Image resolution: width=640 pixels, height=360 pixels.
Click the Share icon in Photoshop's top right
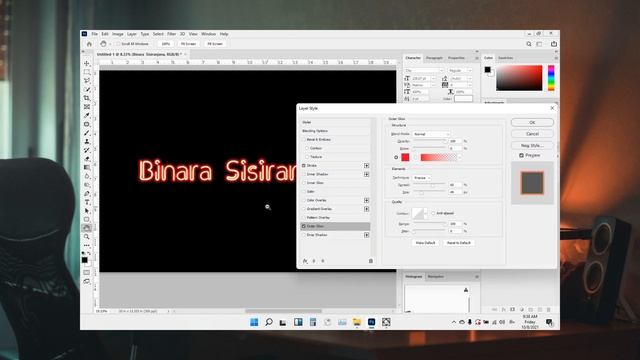pyautogui.click(x=554, y=44)
